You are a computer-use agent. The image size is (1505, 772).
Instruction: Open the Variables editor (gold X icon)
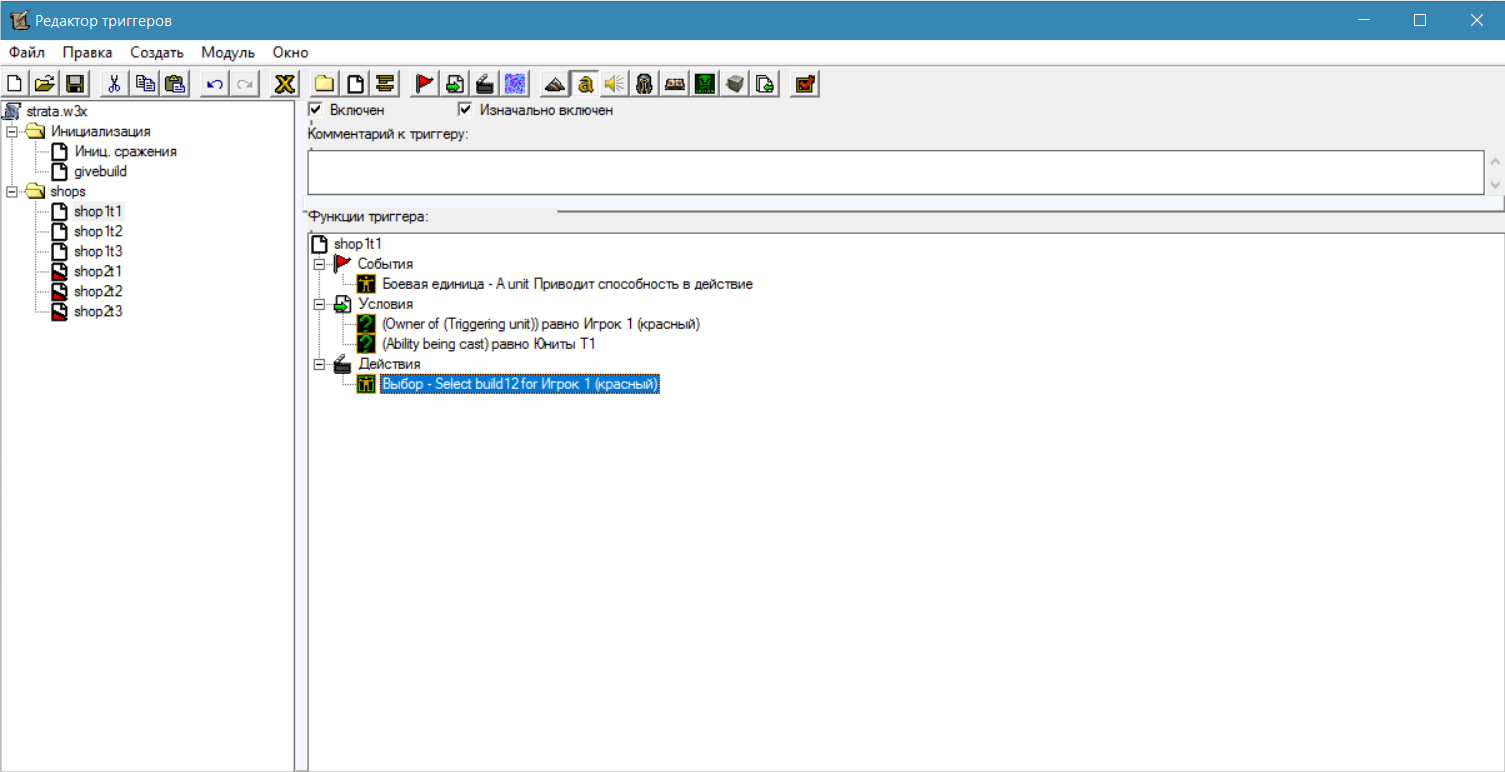pos(285,84)
